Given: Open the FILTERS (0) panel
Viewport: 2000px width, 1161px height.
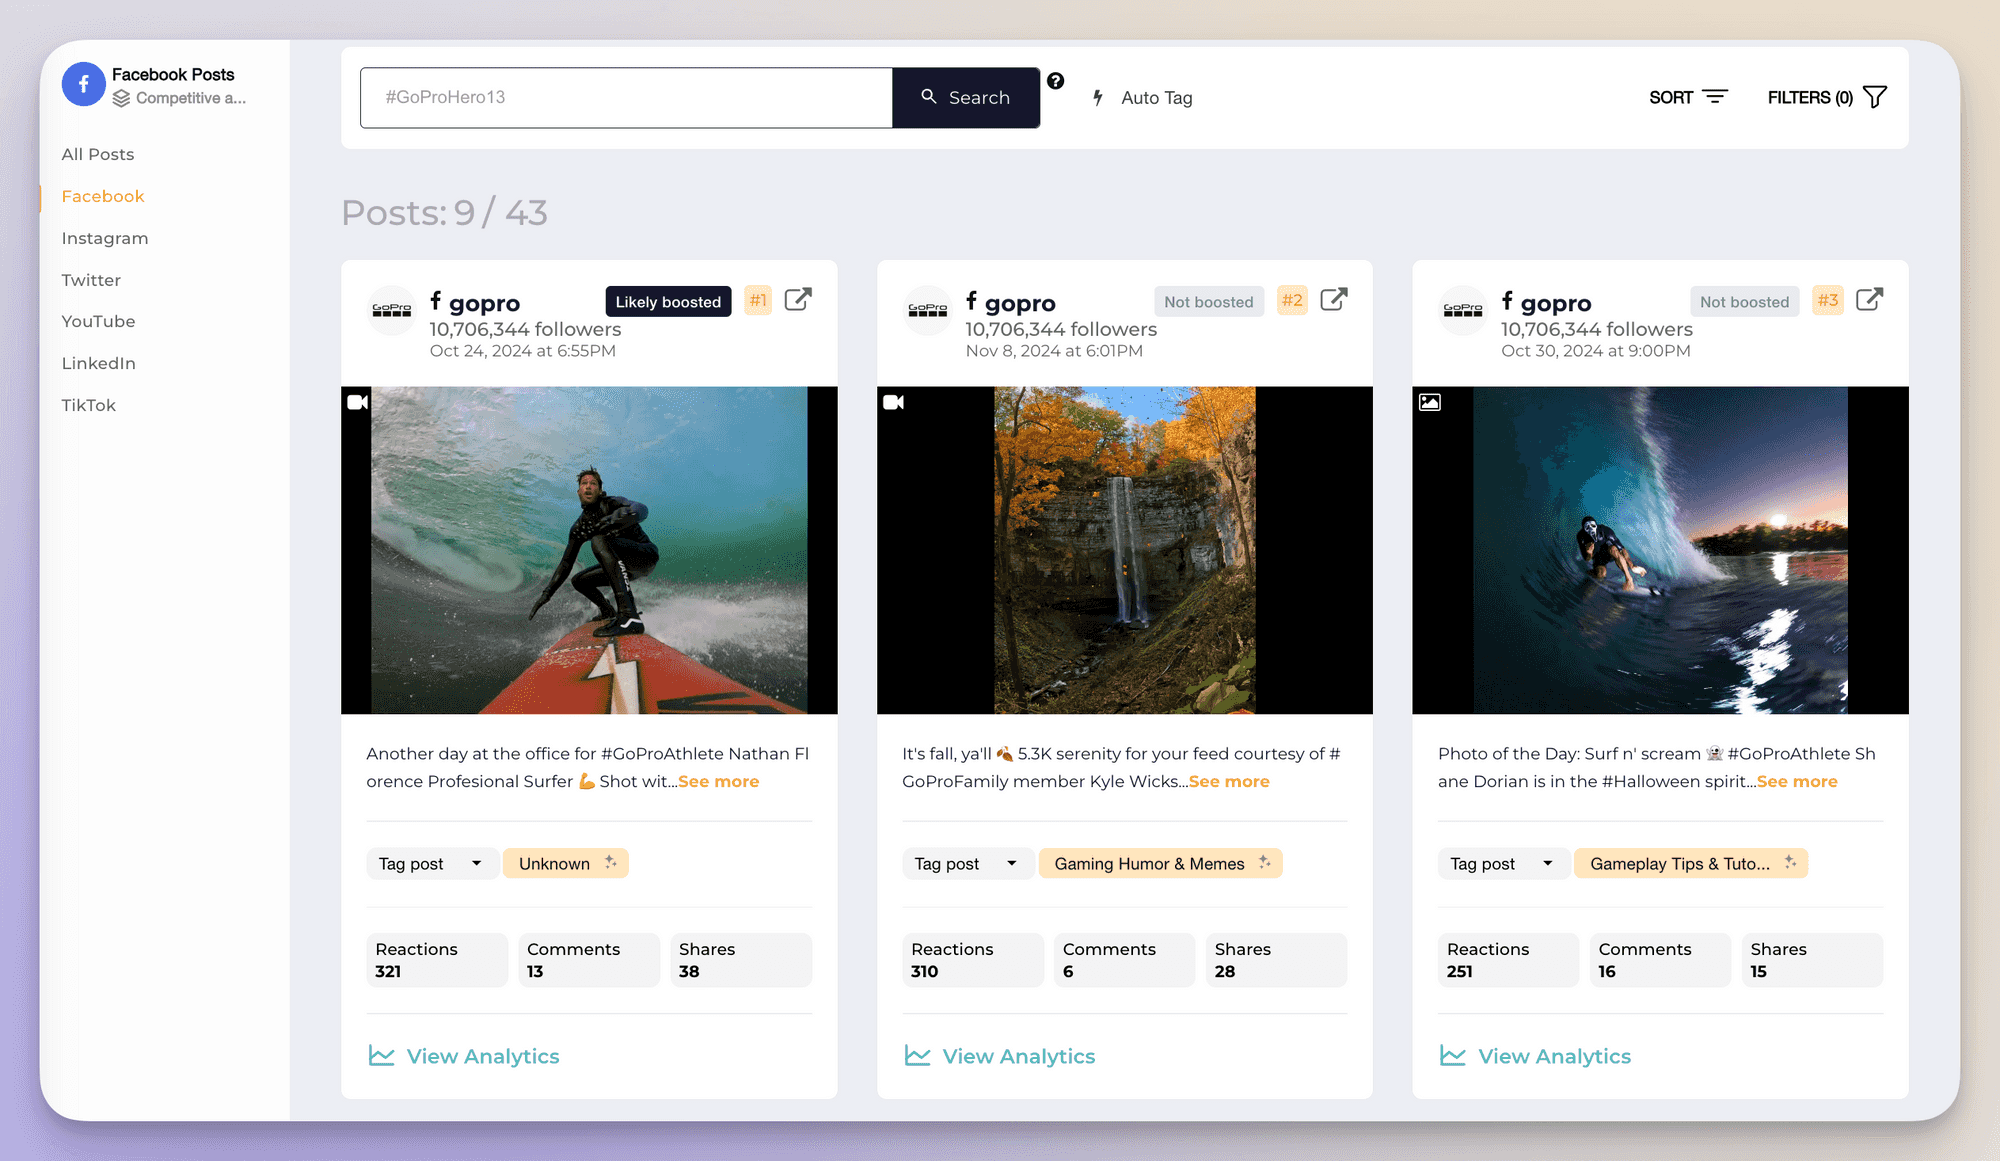Looking at the screenshot, I should click(x=1827, y=97).
